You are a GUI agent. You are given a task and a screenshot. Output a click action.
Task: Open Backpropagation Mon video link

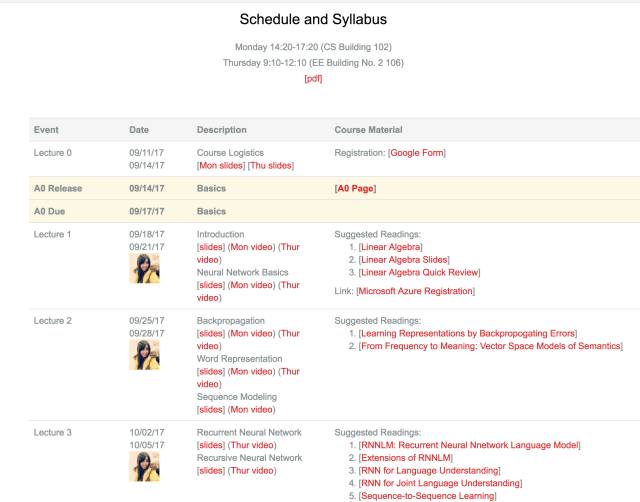(251, 333)
